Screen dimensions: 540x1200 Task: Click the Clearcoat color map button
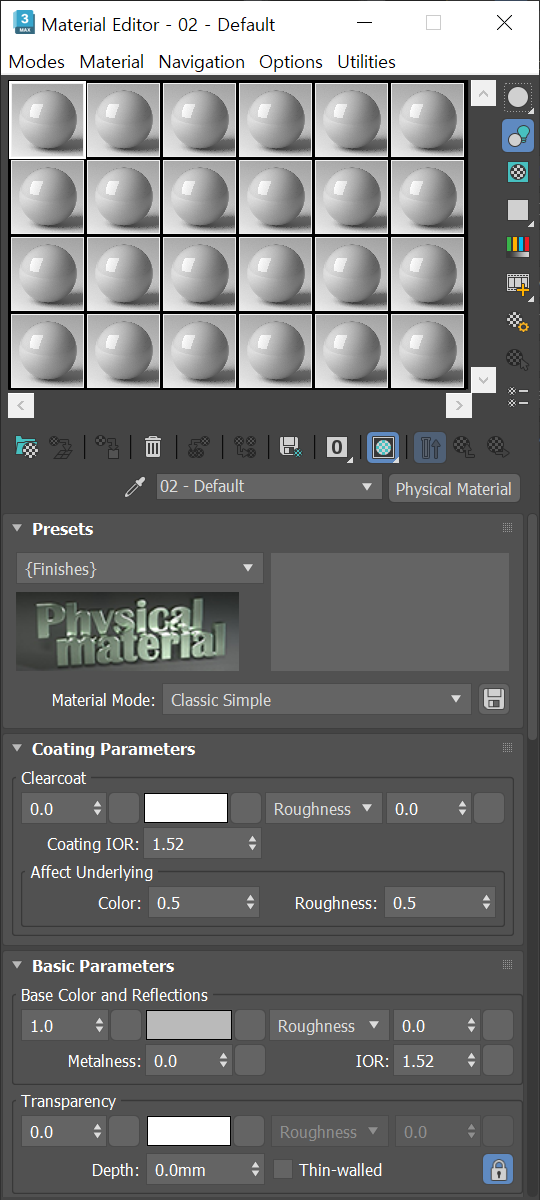click(245, 808)
